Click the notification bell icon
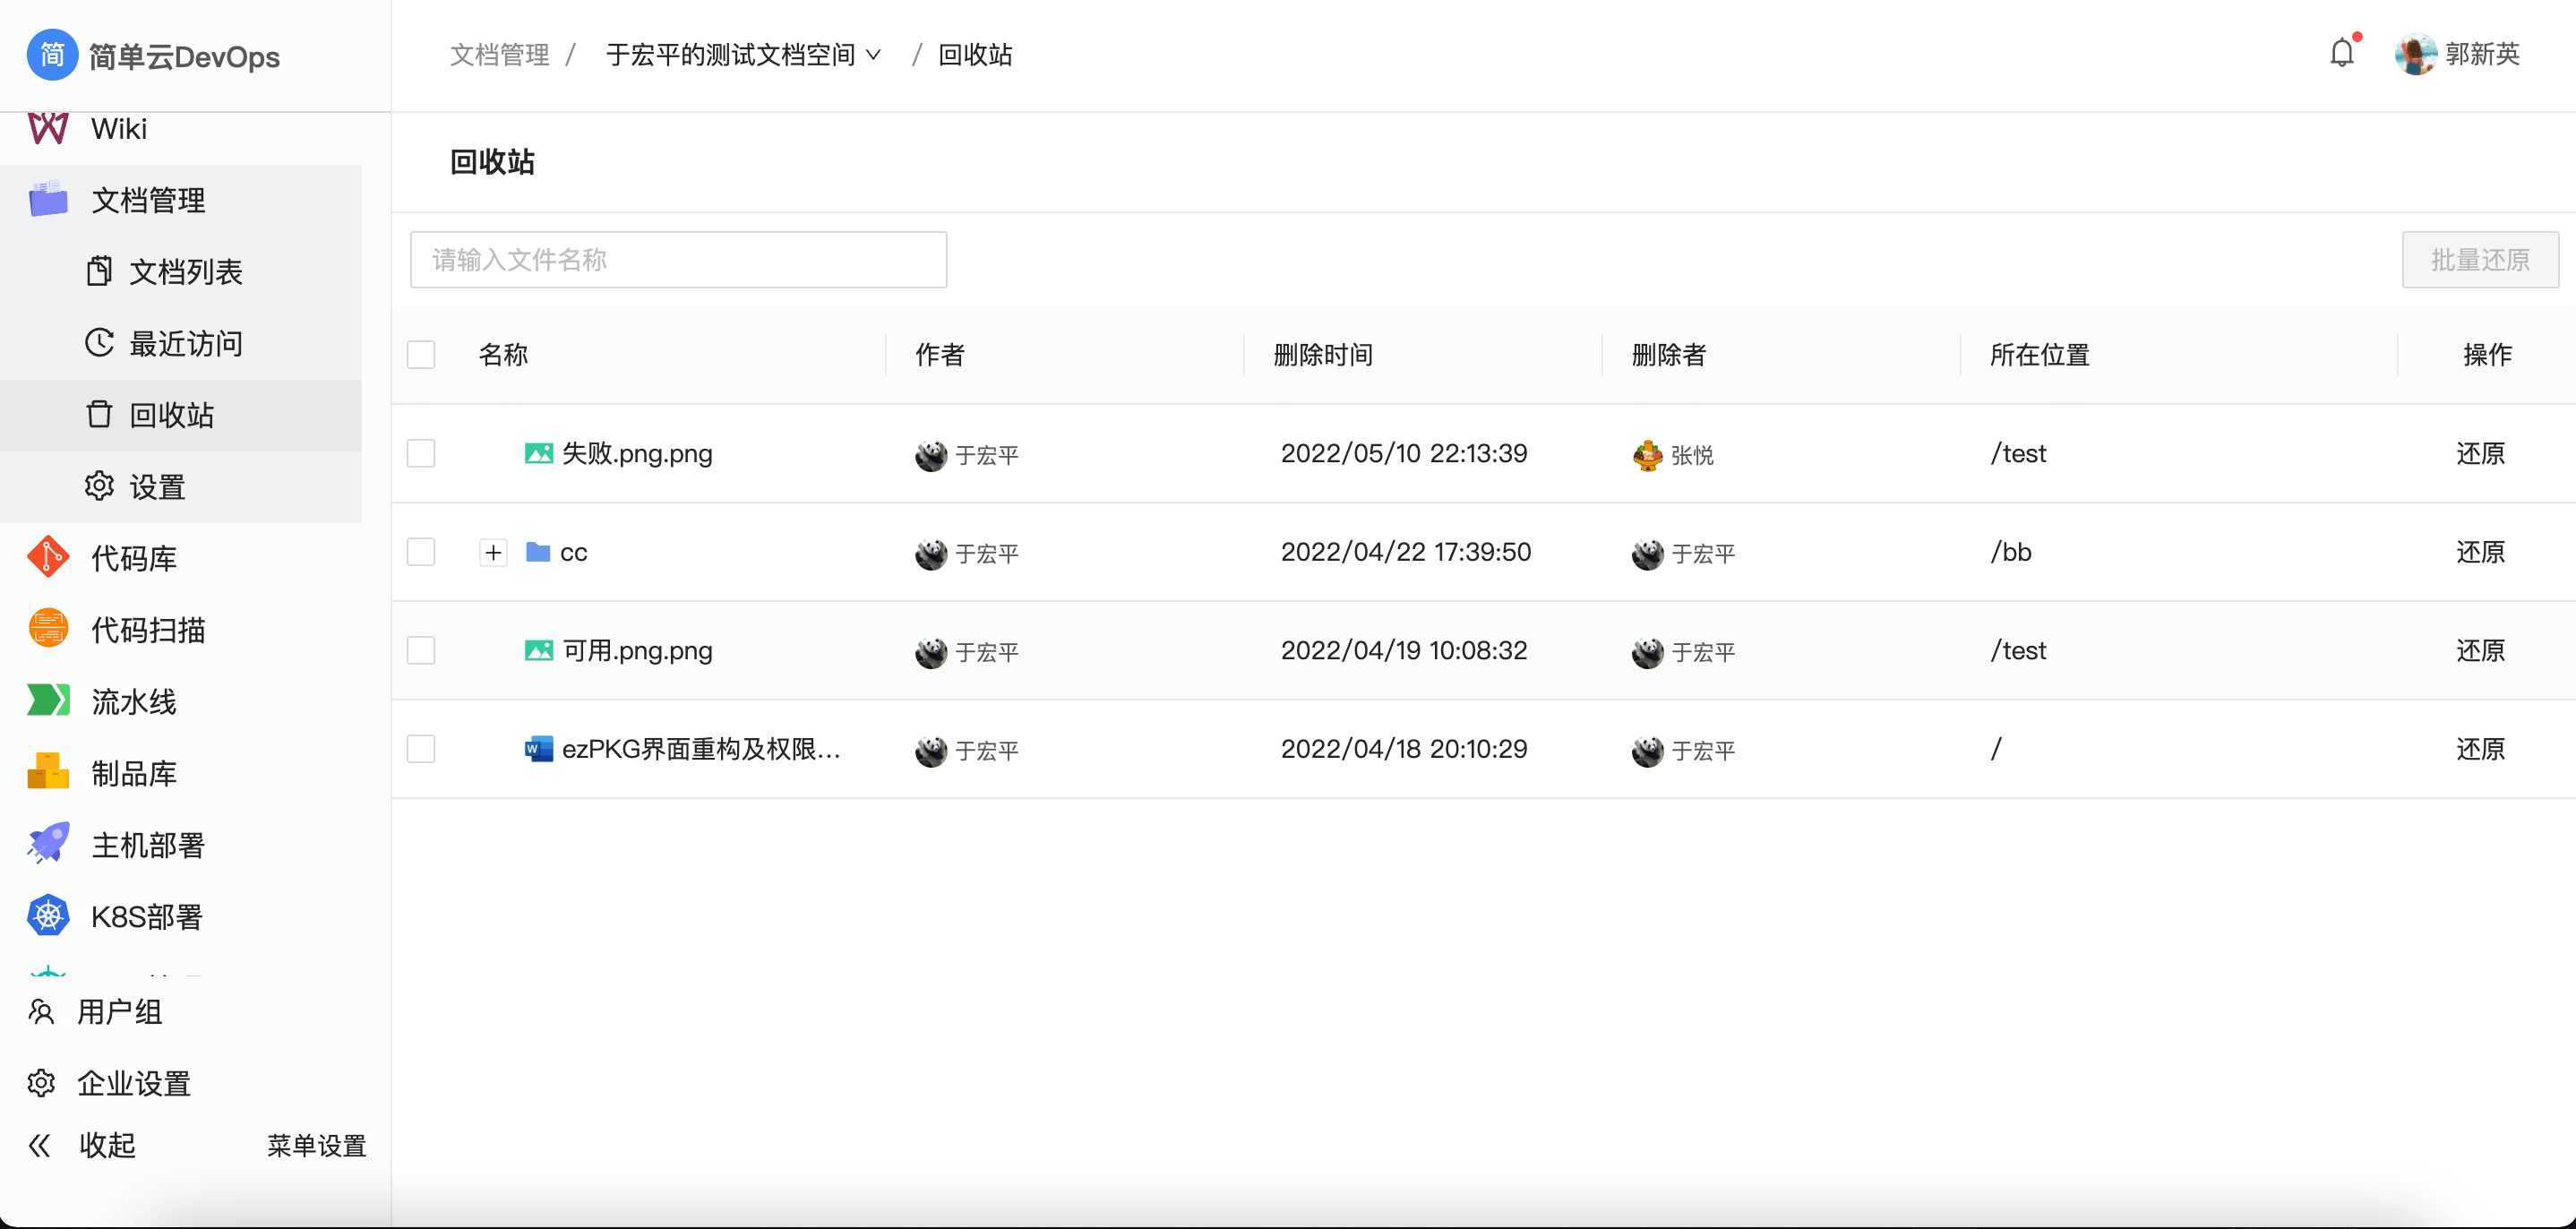Screen dimensions: 2576x1229 [x=2341, y=53]
